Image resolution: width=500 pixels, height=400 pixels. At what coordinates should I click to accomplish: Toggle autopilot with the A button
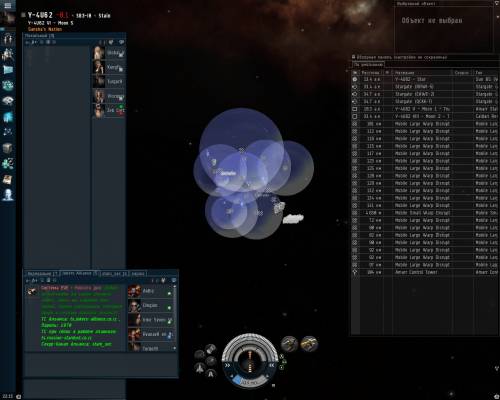(x=211, y=374)
